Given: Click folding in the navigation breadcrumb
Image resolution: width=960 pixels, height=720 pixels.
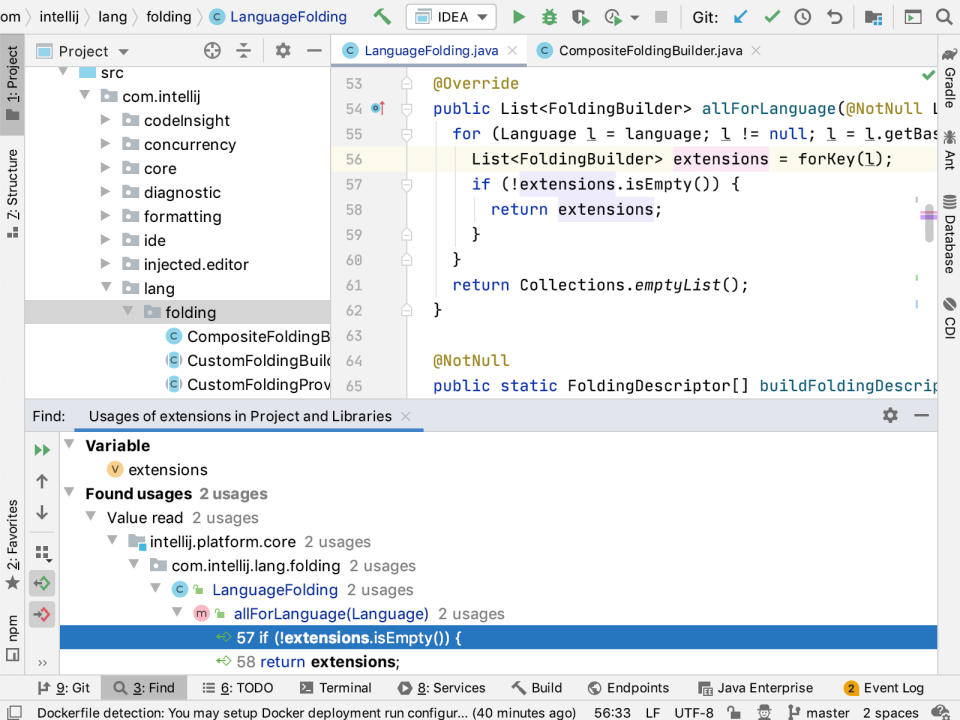Looking at the screenshot, I should coord(168,16).
